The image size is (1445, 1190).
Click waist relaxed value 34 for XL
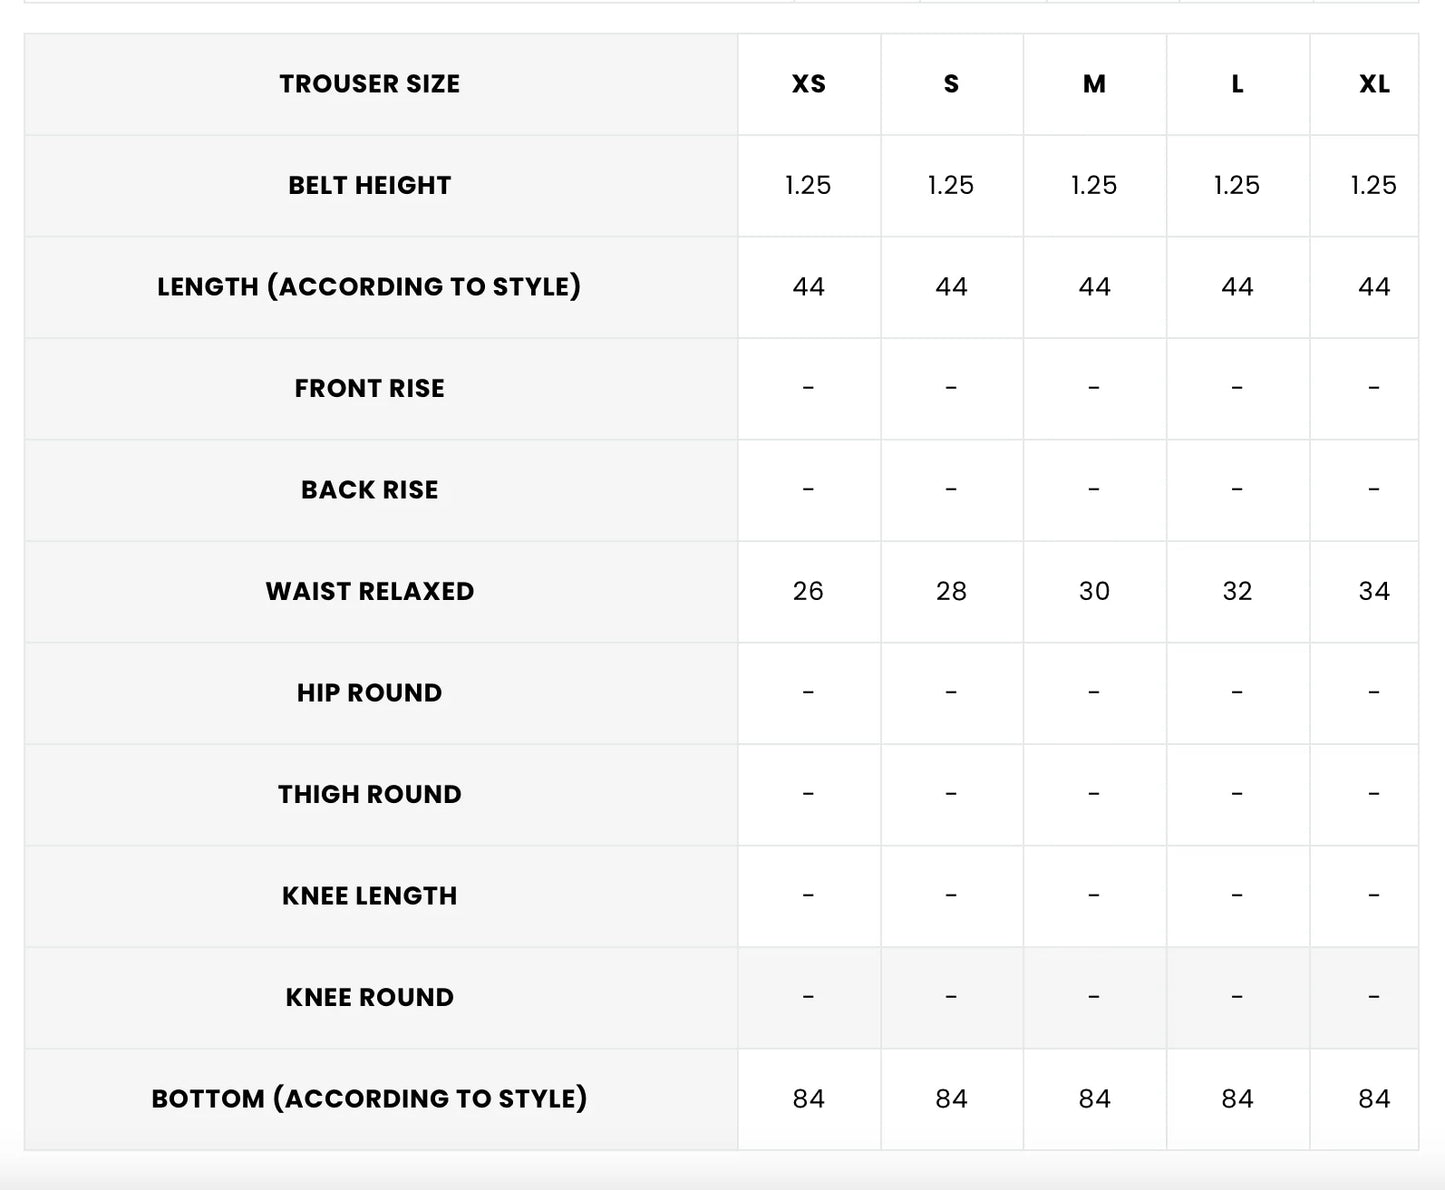click(x=1374, y=591)
